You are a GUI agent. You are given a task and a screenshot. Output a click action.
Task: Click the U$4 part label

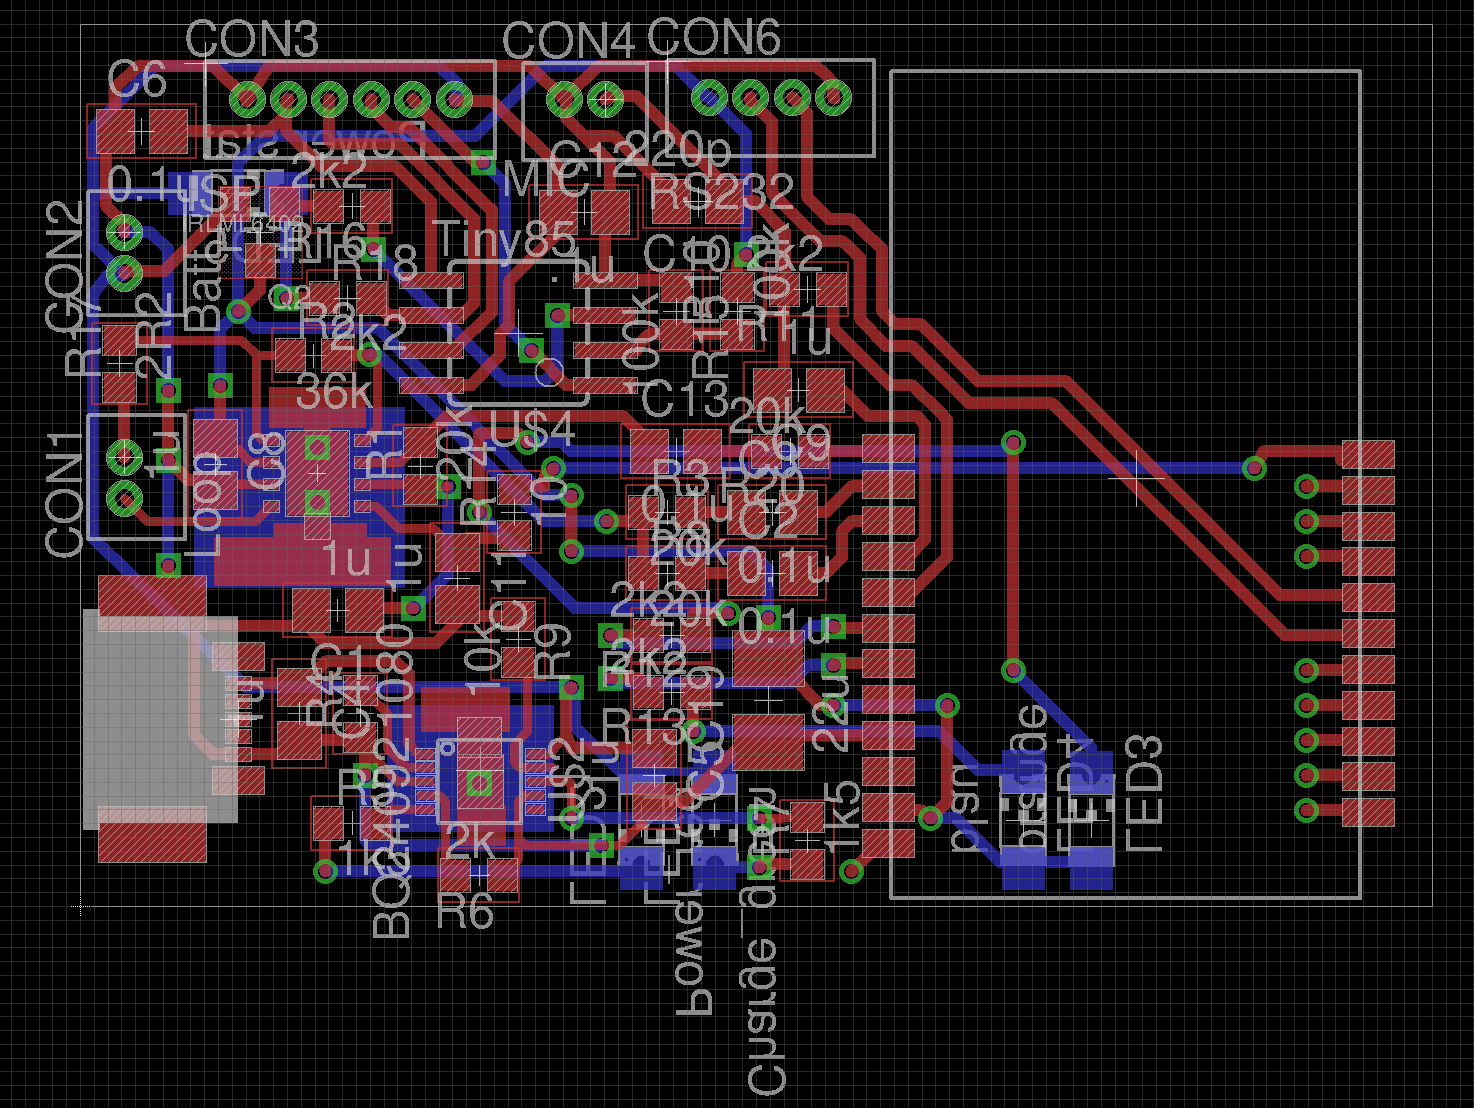(x=532, y=431)
